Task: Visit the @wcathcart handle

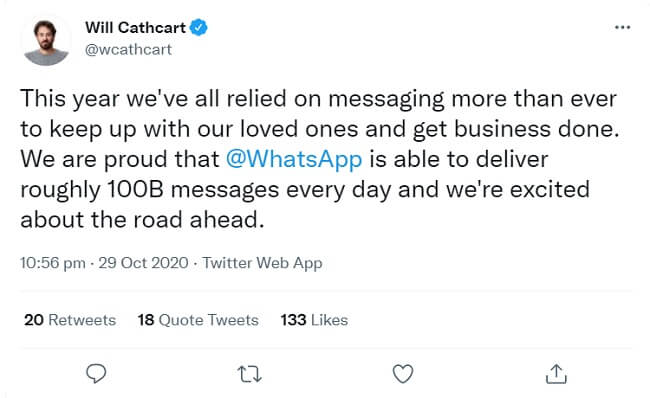Action: 128,50
